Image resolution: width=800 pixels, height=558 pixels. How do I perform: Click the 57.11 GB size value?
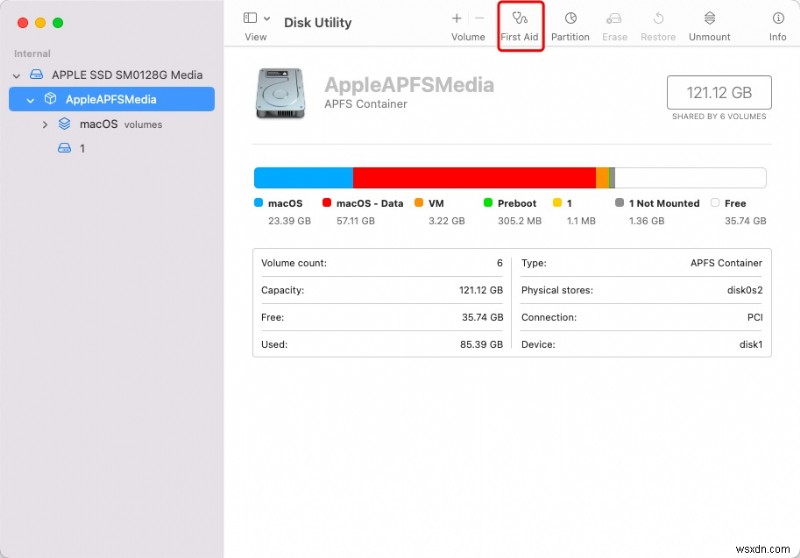pyautogui.click(x=356, y=221)
